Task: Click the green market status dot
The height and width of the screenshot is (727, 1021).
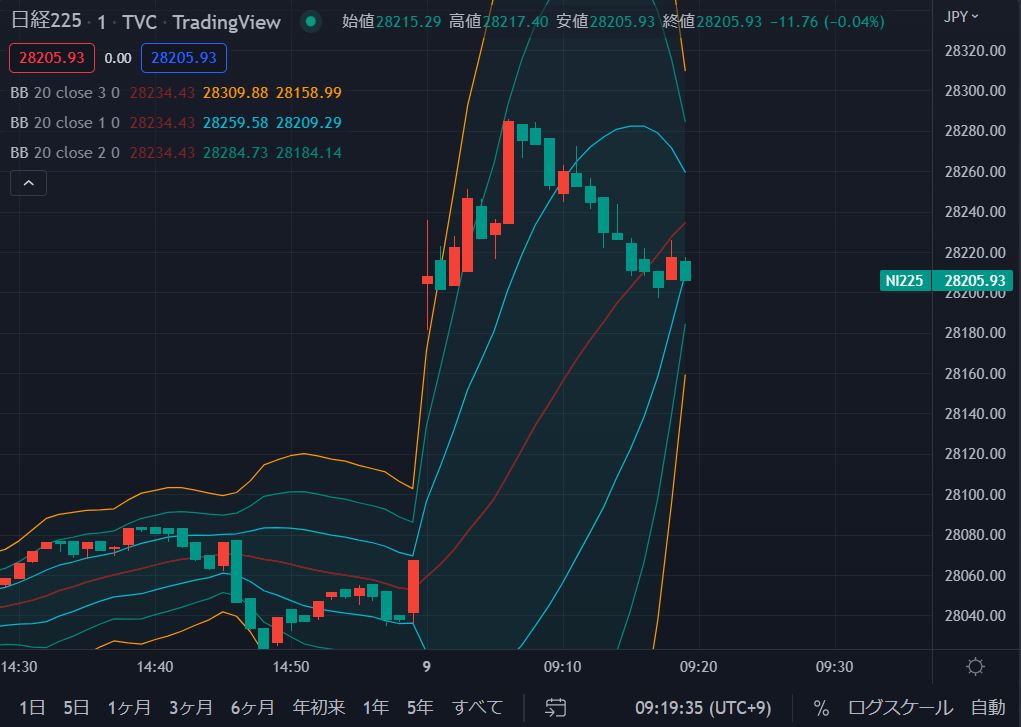Action: click(311, 21)
